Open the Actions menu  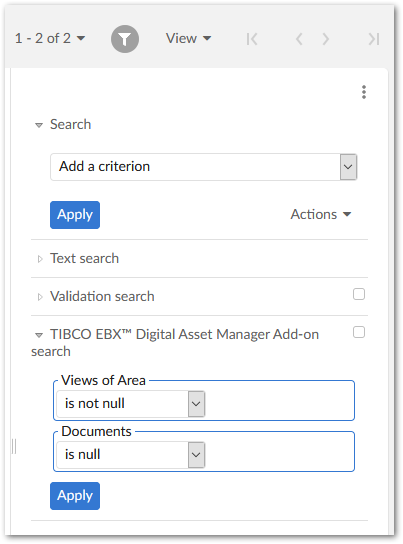pyautogui.click(x=321, y=214)
